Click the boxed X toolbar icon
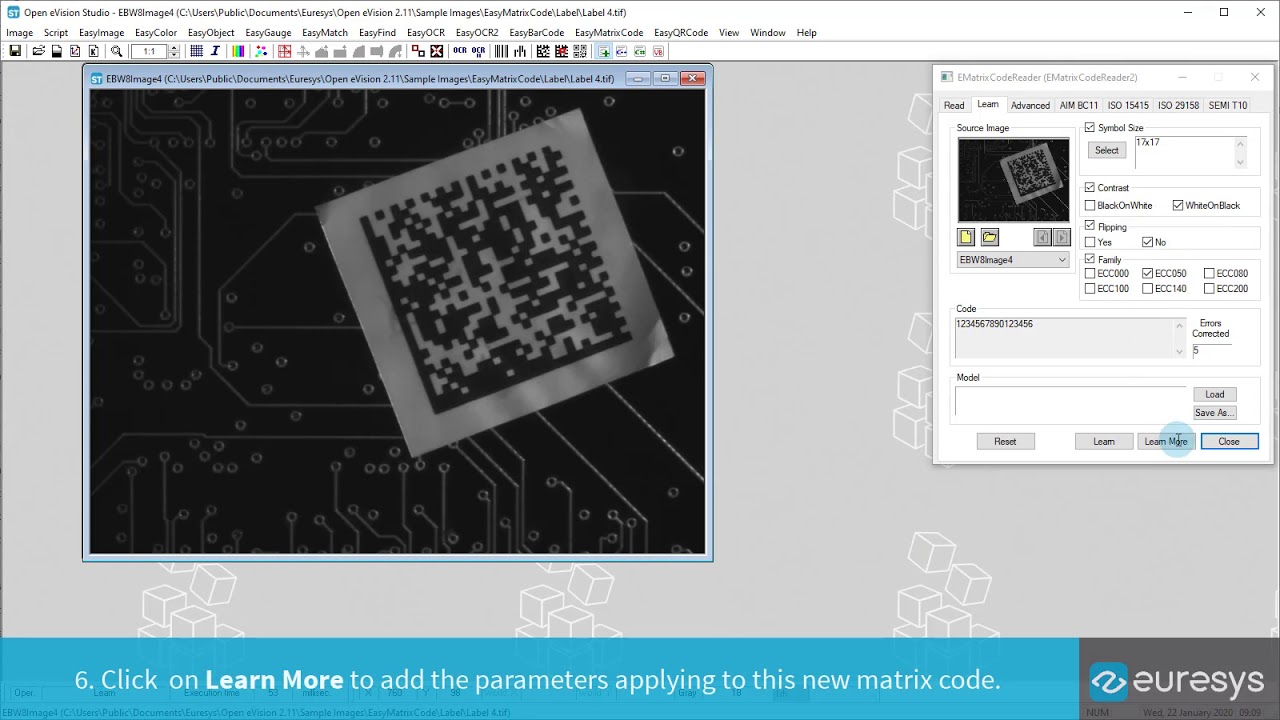Screen dimensions: 1280x720 [436, 51]
